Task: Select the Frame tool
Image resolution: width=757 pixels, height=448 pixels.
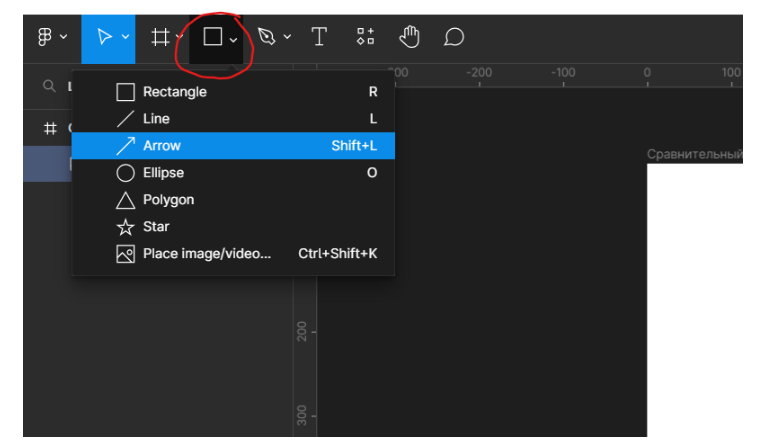Action: [x=159, y=37]
